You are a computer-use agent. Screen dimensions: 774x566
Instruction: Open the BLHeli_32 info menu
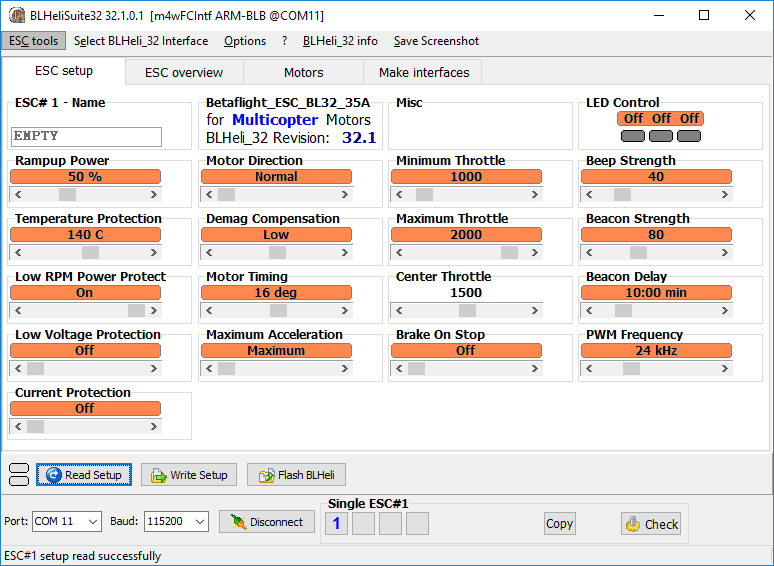[340, 41]
